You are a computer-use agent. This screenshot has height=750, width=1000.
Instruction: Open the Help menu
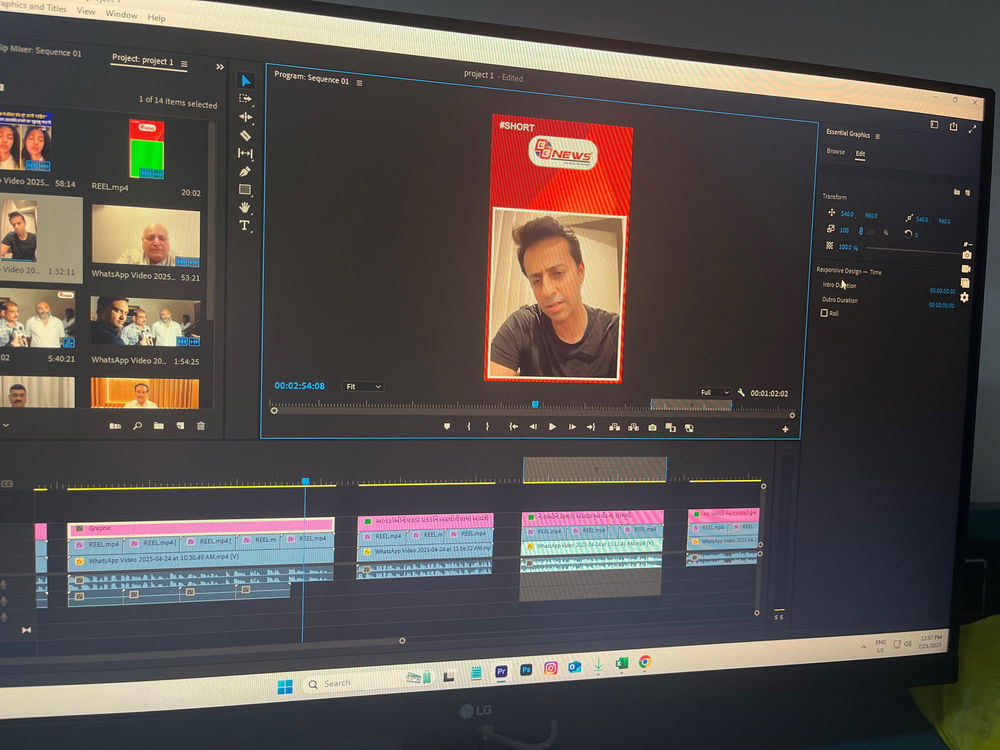[156, 17]
